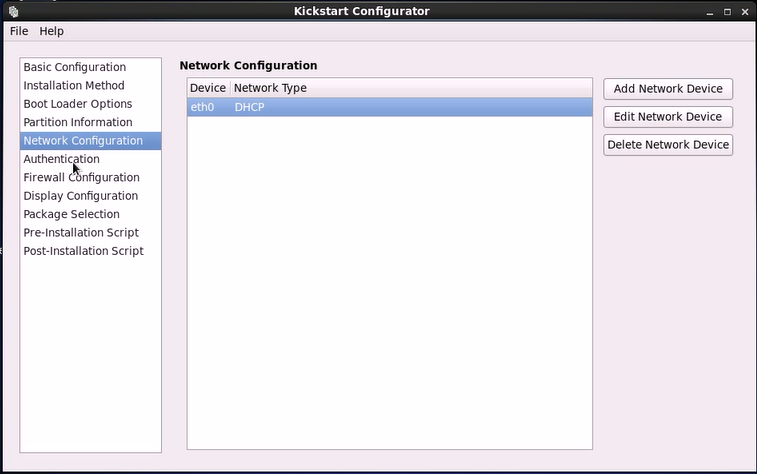Sort by Network Type column header
757x474 pixels.
tap(411, 88)
